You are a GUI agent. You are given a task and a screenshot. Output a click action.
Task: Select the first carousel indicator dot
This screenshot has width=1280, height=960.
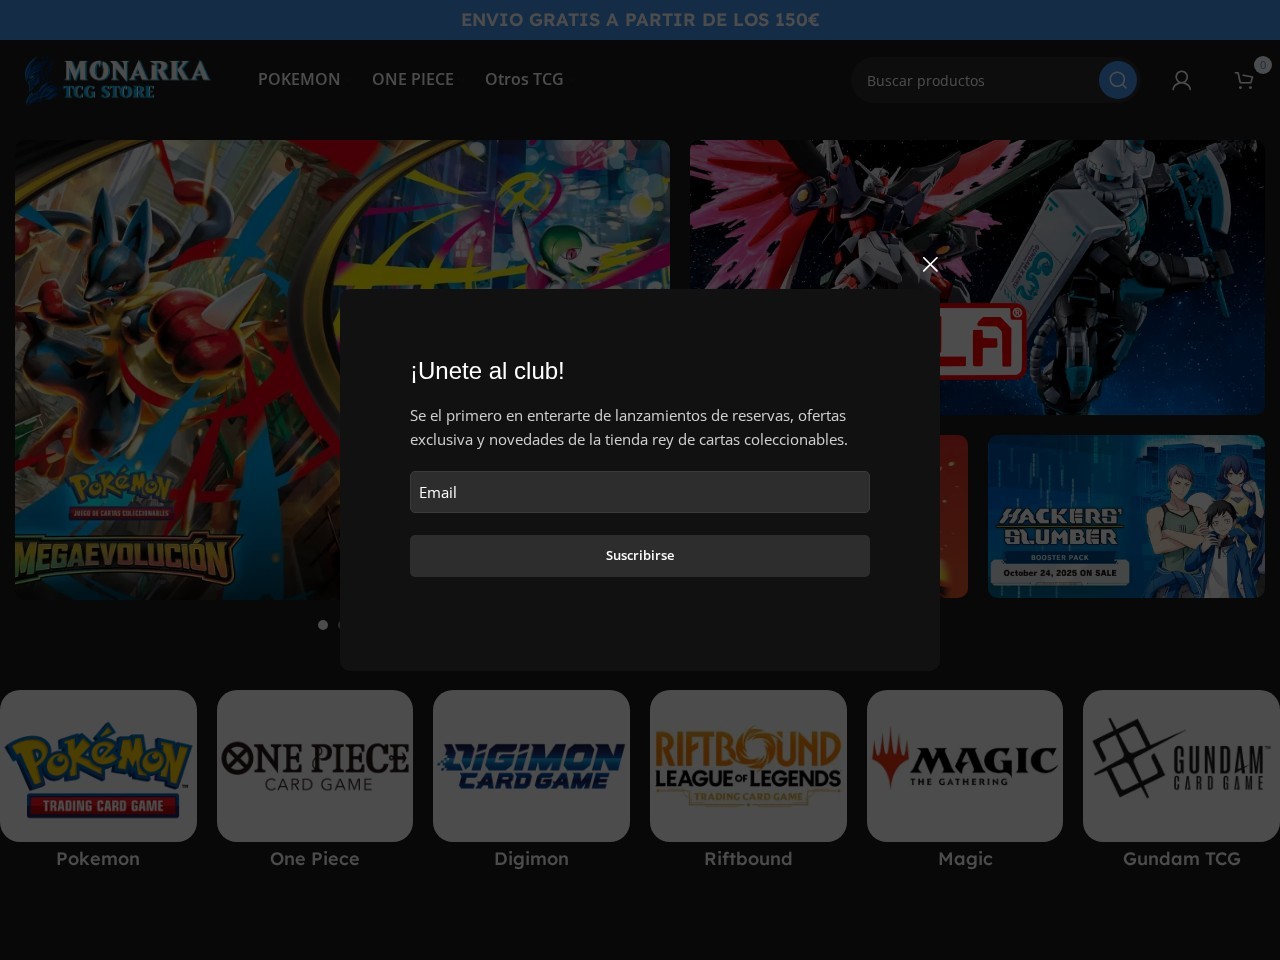click(x=323, y=625)
